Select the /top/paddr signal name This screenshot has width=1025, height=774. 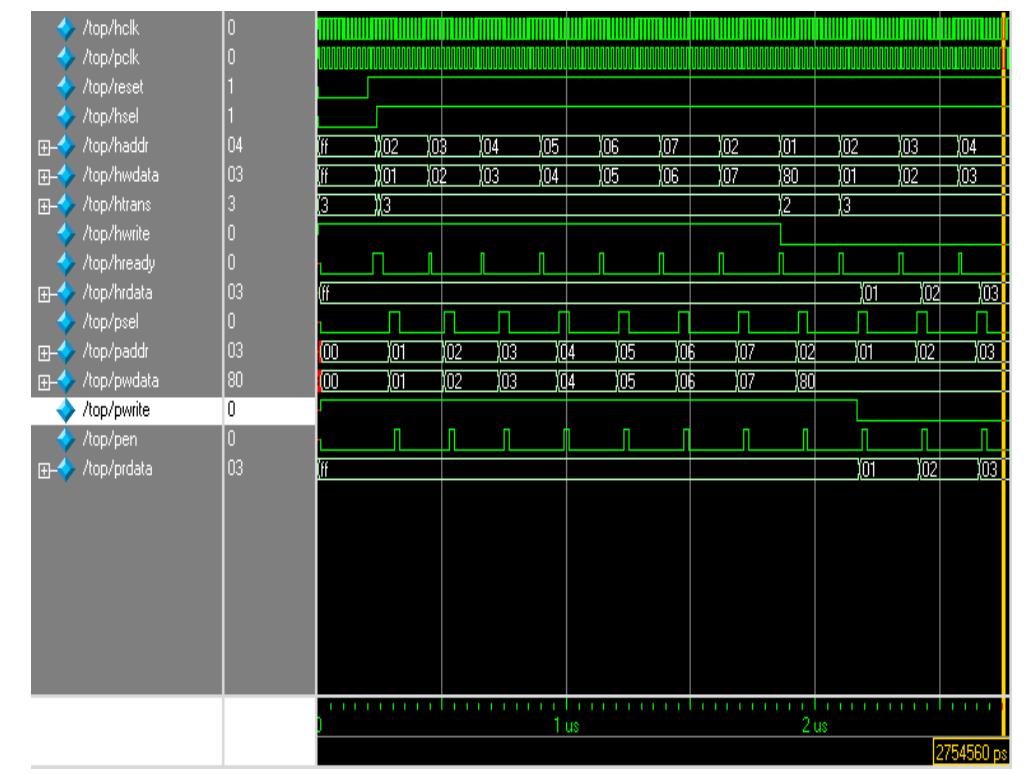tap(115, 352)
